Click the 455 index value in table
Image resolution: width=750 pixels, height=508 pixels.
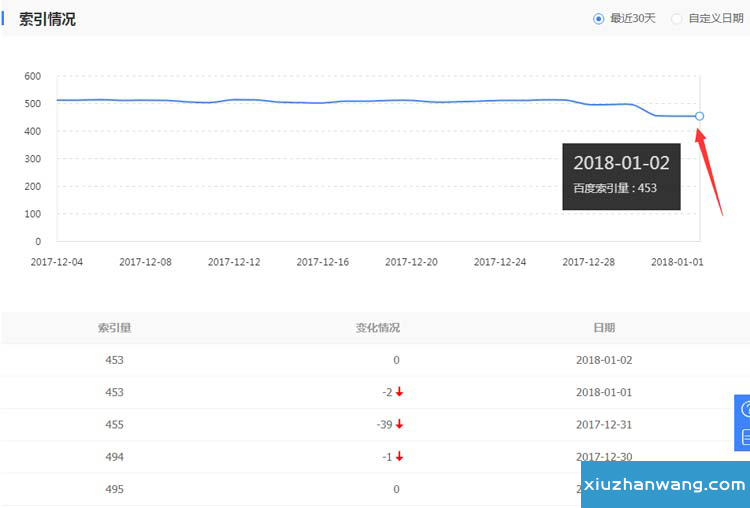pyautogui.click(x=114, y=425)
